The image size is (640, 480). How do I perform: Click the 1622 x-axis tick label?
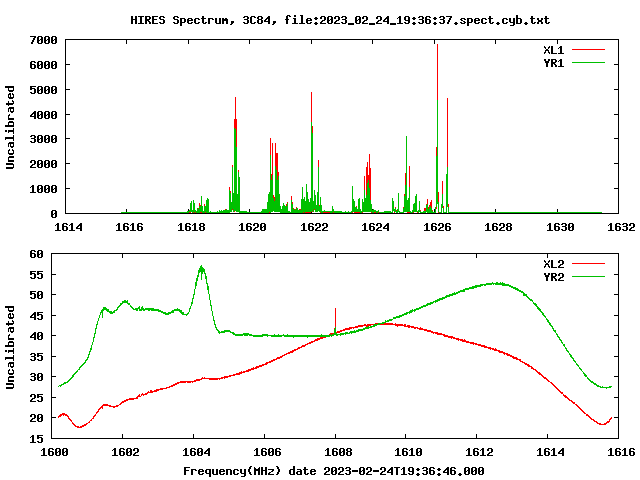click(x=314, y=227)
